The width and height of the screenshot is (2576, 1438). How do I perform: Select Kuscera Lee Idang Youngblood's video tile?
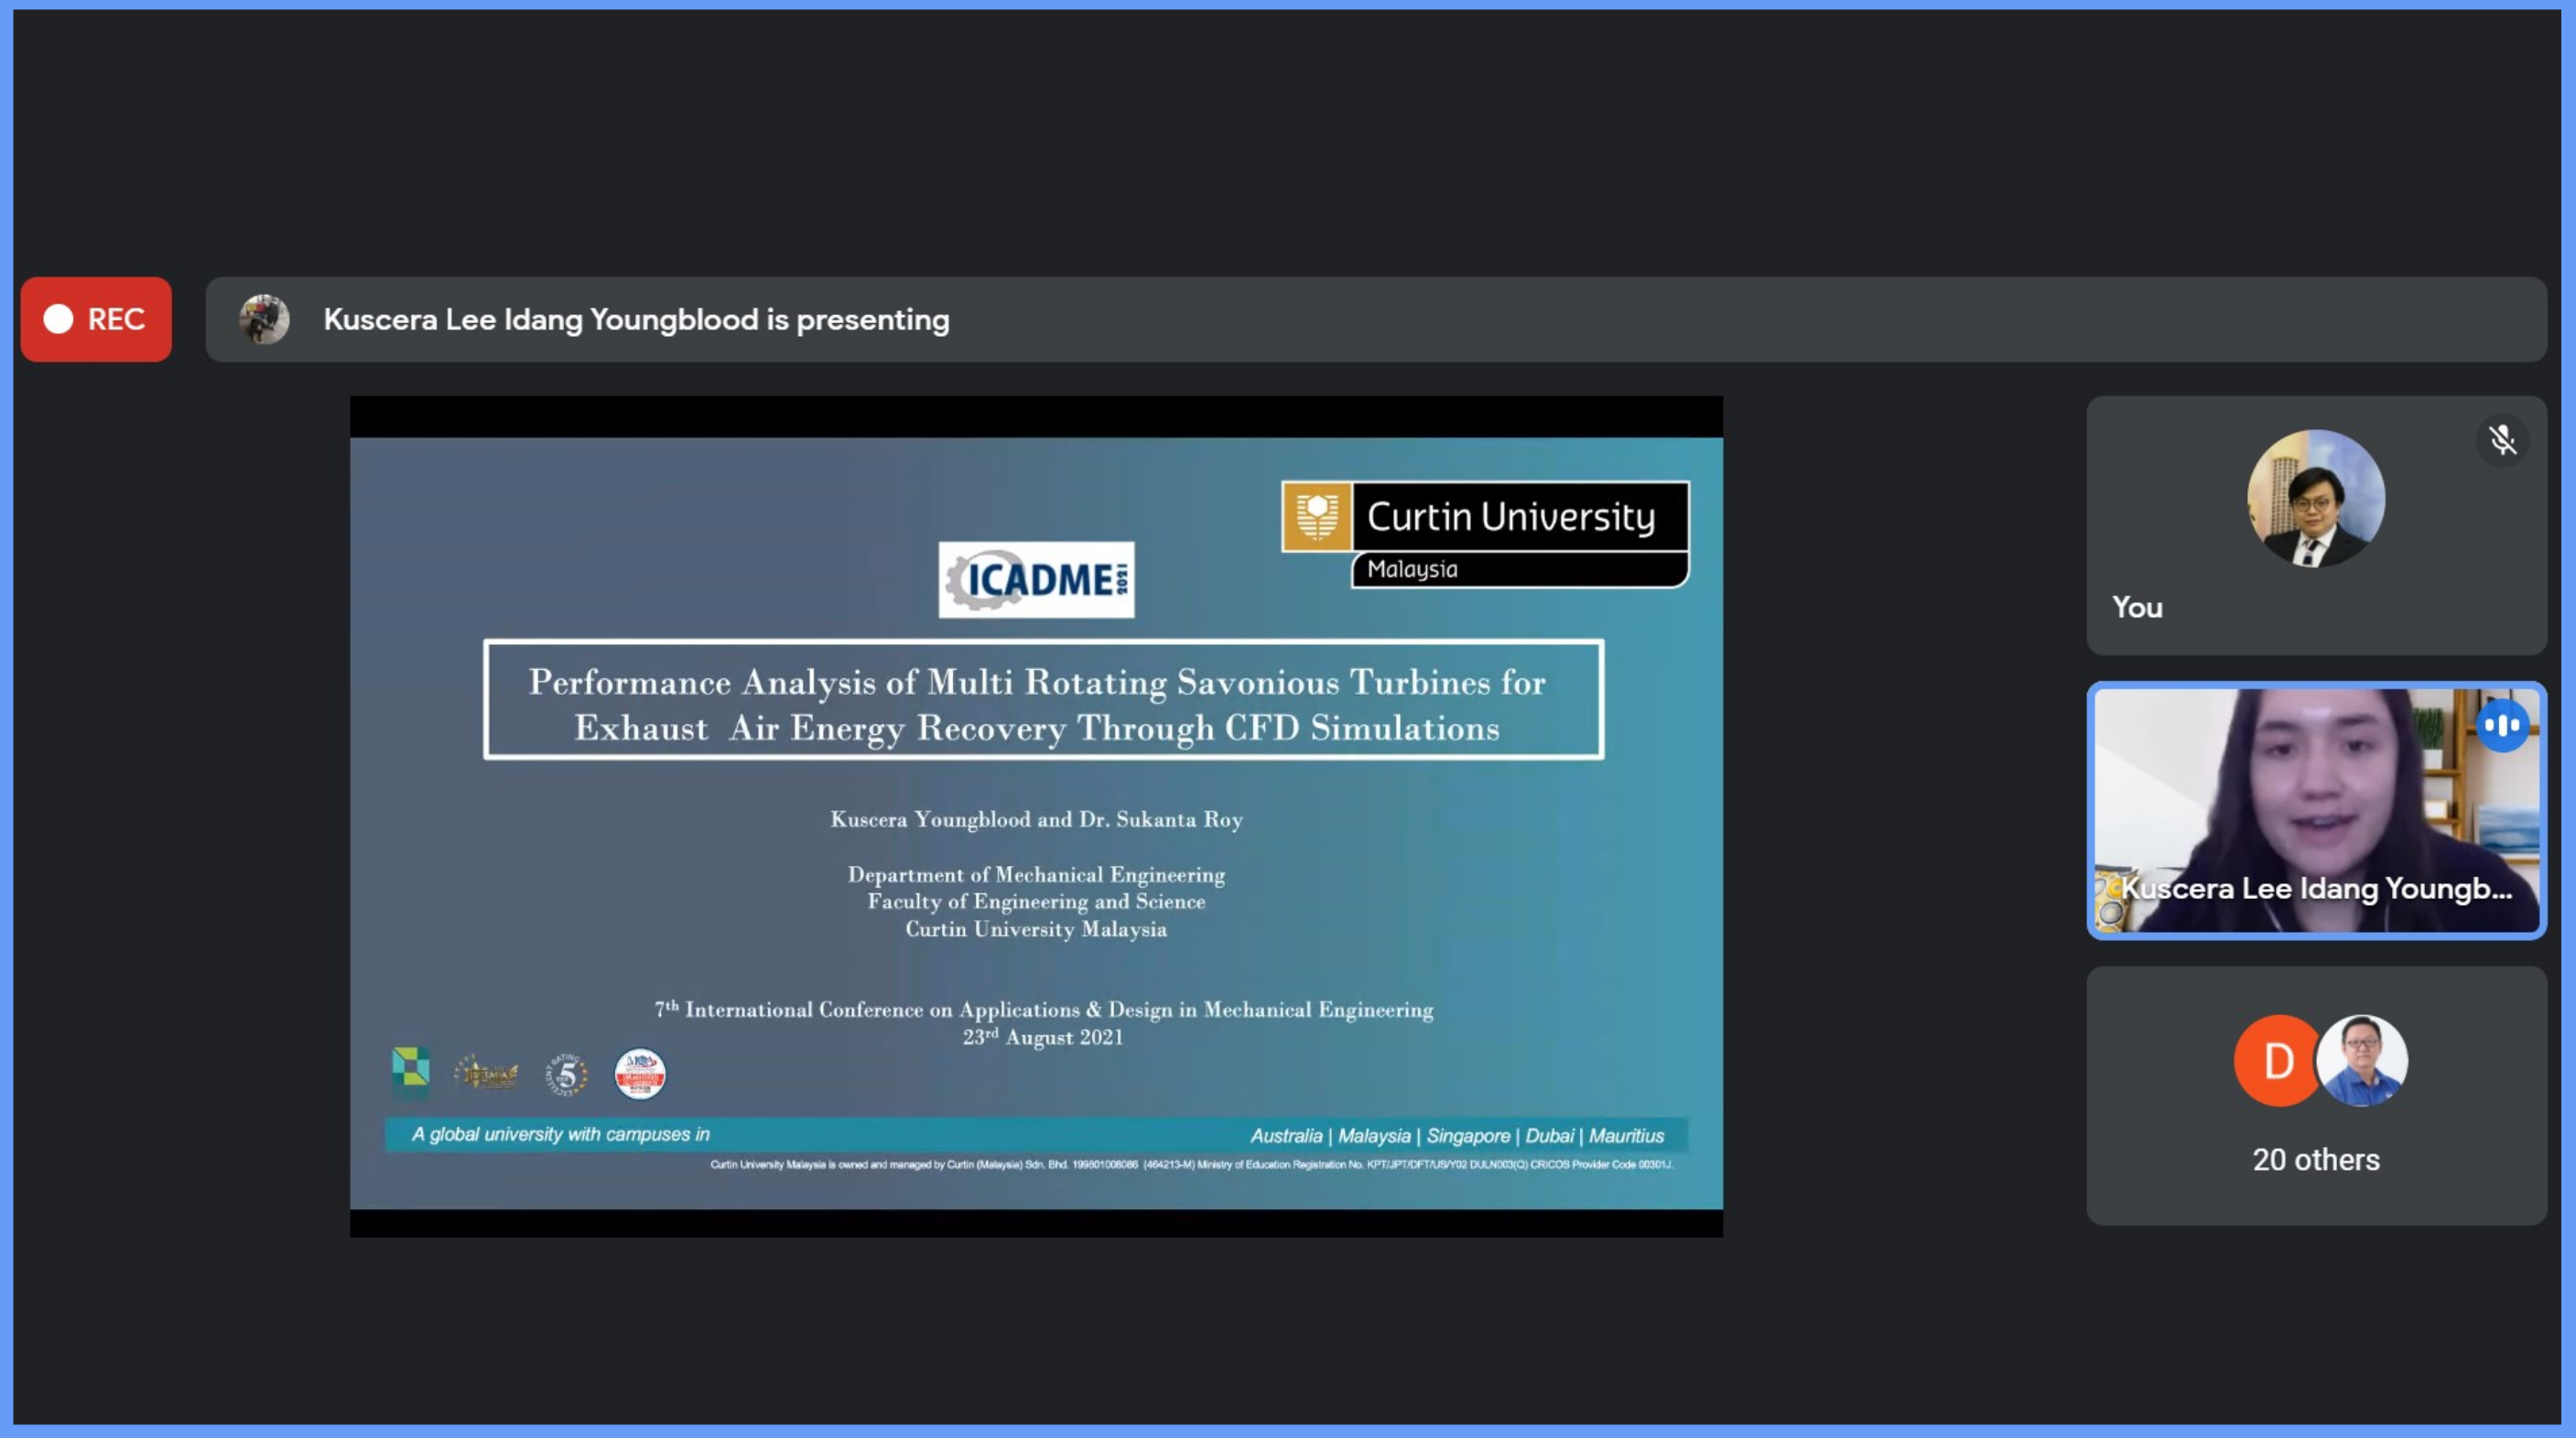tap(2315, 810)
